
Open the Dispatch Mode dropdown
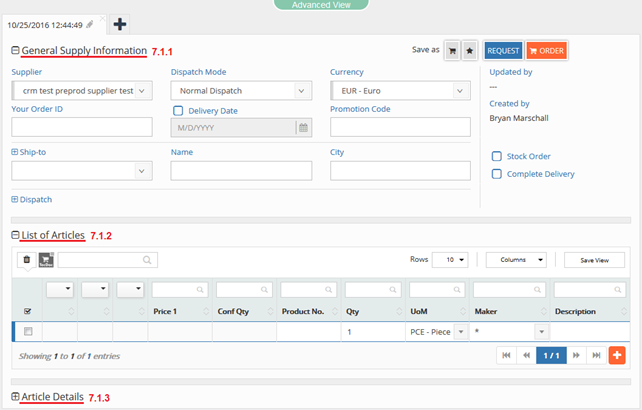pos(240,91)
